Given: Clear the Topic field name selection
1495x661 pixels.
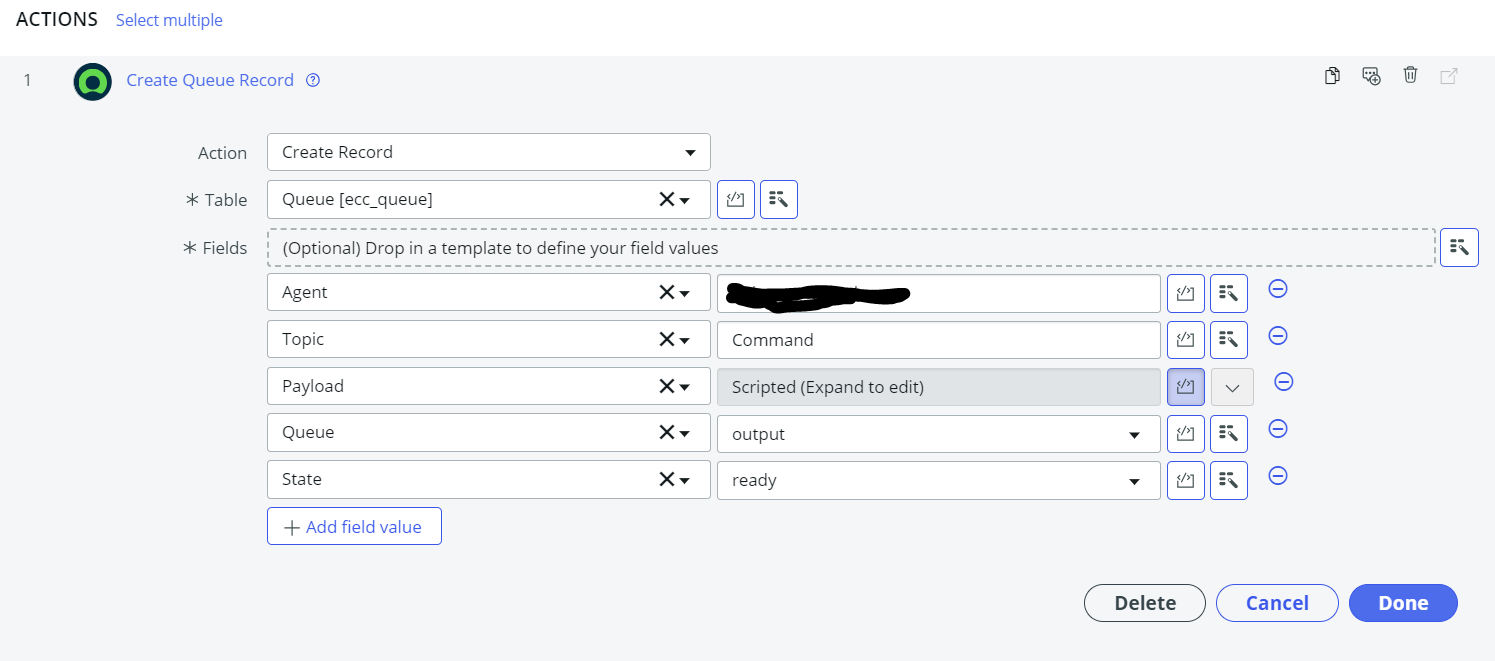Looking at the screenshot, I should (666, 339).
